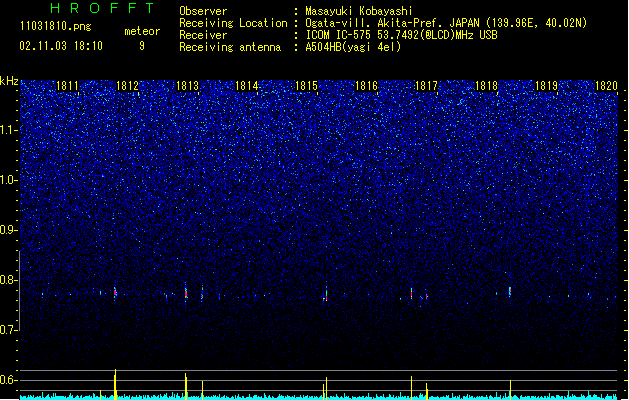Click the 1812 time marker

[127, 86]
